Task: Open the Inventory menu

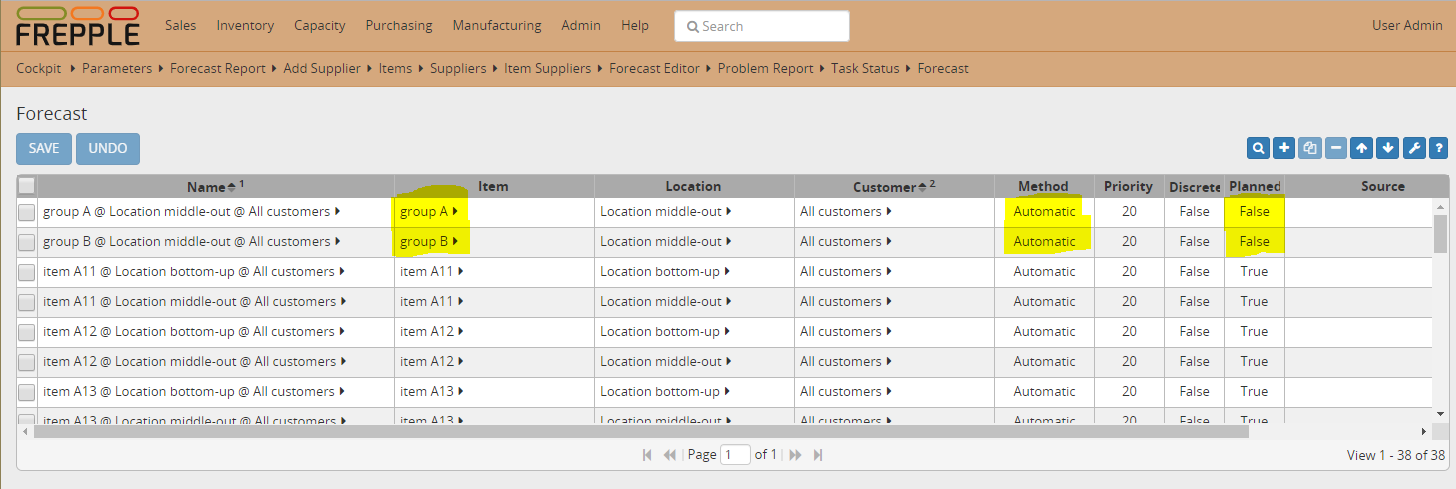Action: [x=245, y=25]
